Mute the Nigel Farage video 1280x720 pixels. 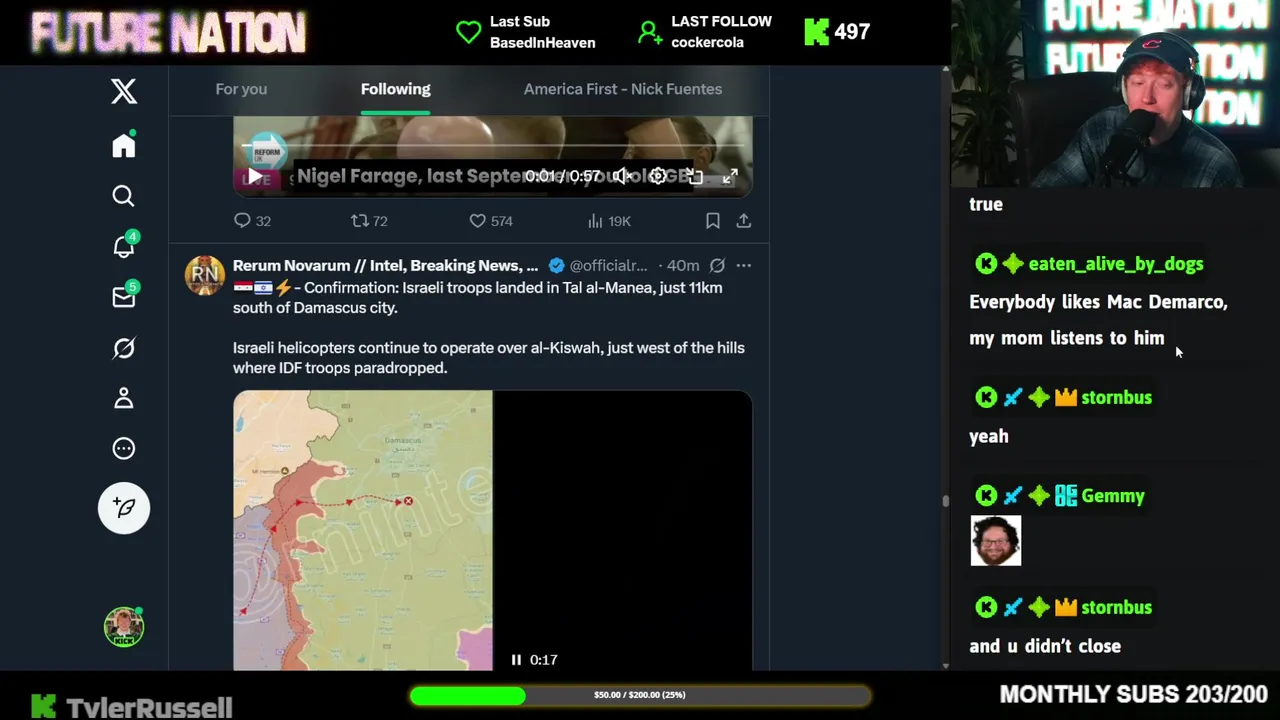[x=622, y=177]
